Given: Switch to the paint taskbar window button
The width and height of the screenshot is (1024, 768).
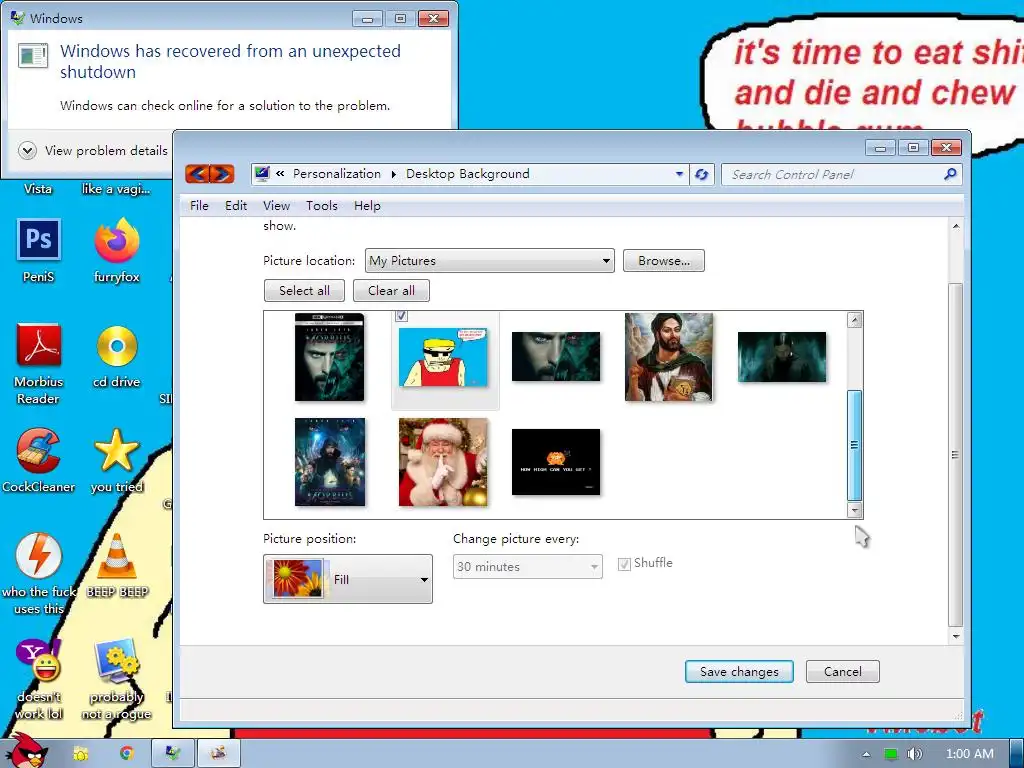Looking at the screenshot, I should point(219,754).
